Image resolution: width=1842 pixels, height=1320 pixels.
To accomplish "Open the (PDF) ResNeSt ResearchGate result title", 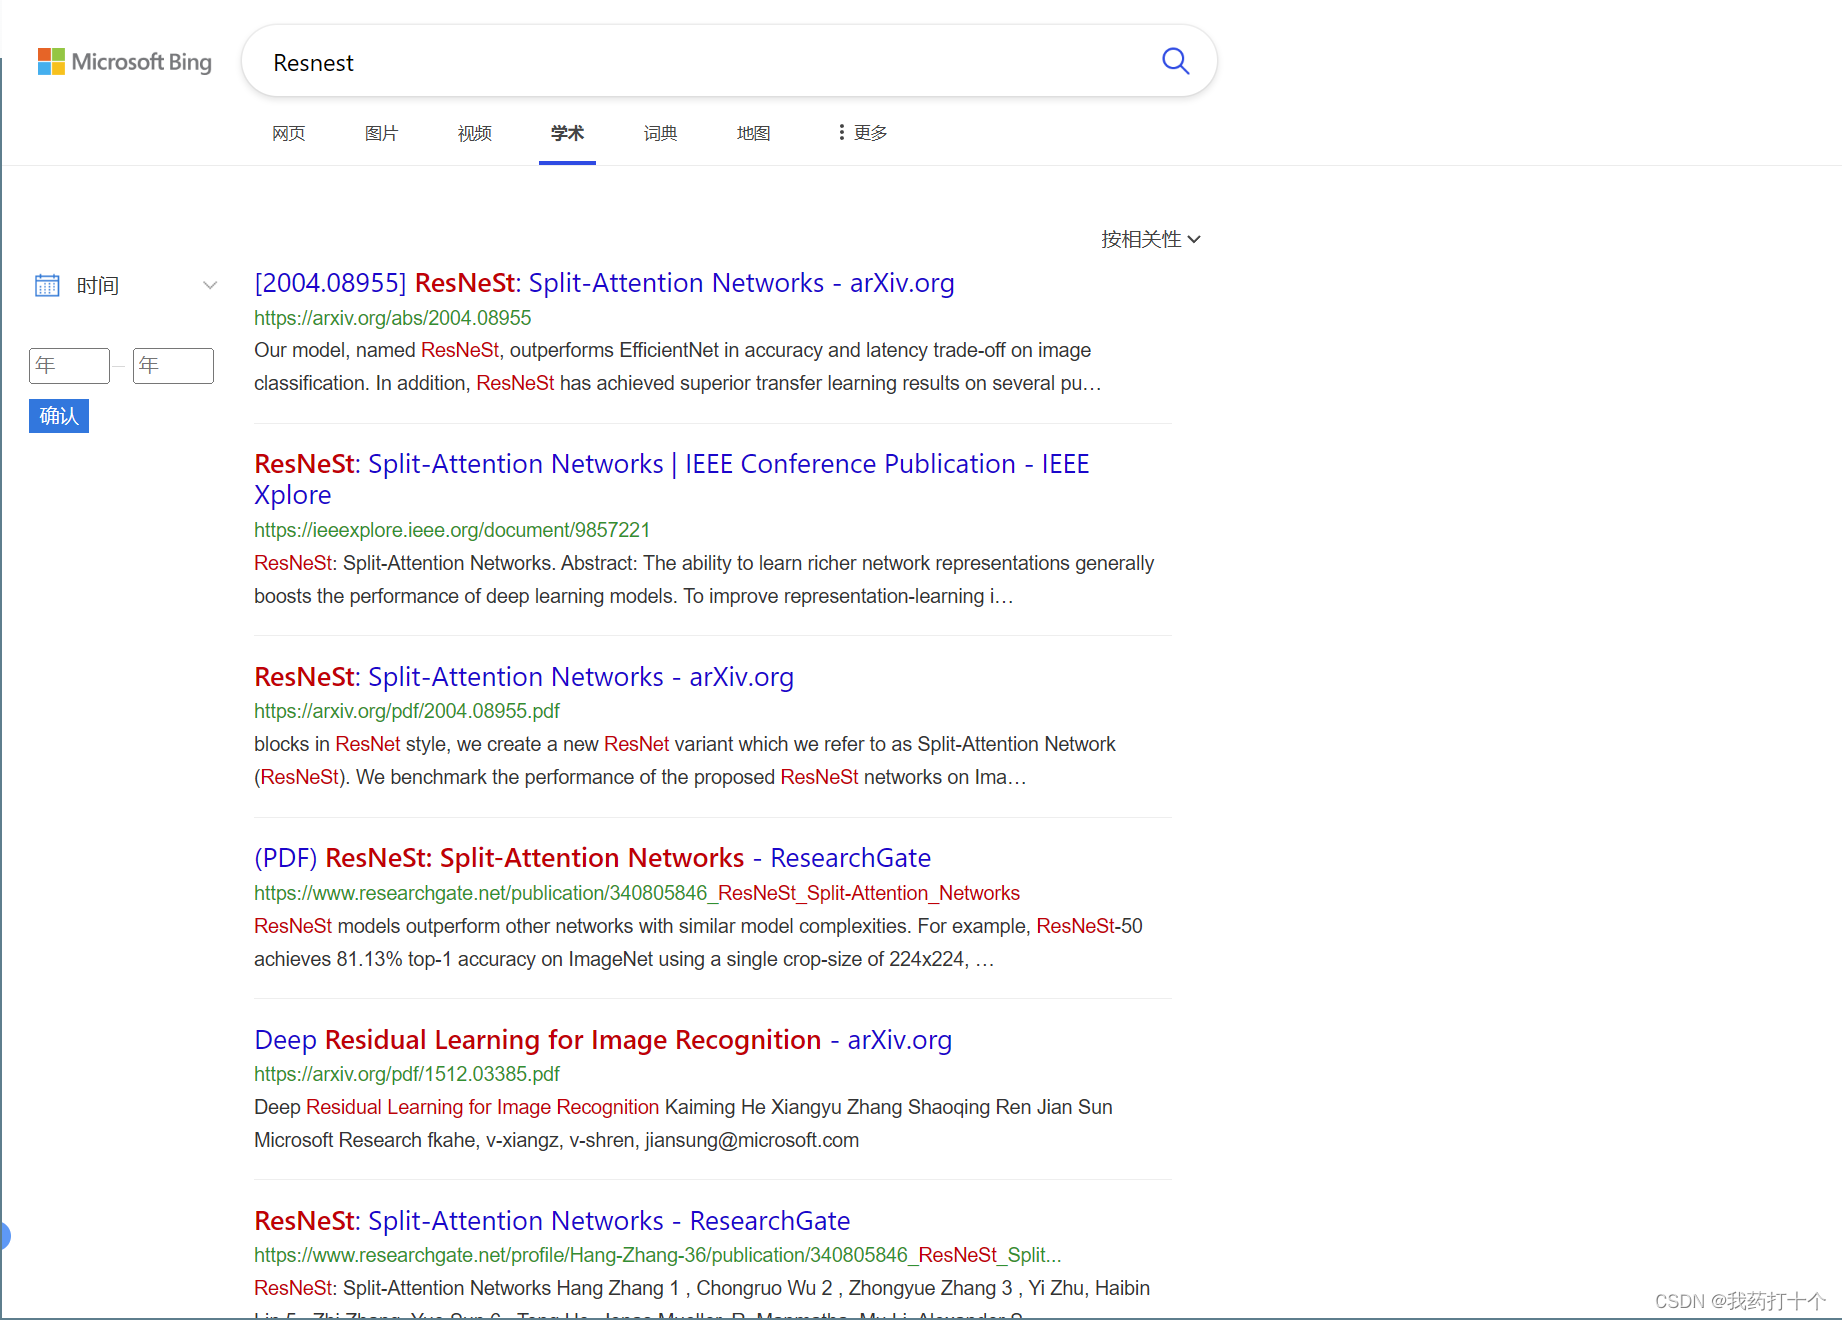I will pyautogui.click(x=592, y=858).
